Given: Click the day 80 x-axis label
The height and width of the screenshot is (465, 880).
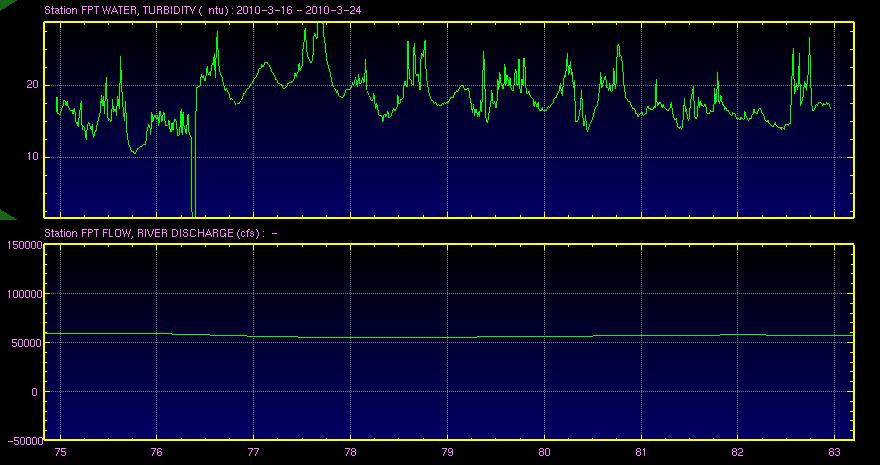Looking at the screenshot, I should [x=544, y=453].
